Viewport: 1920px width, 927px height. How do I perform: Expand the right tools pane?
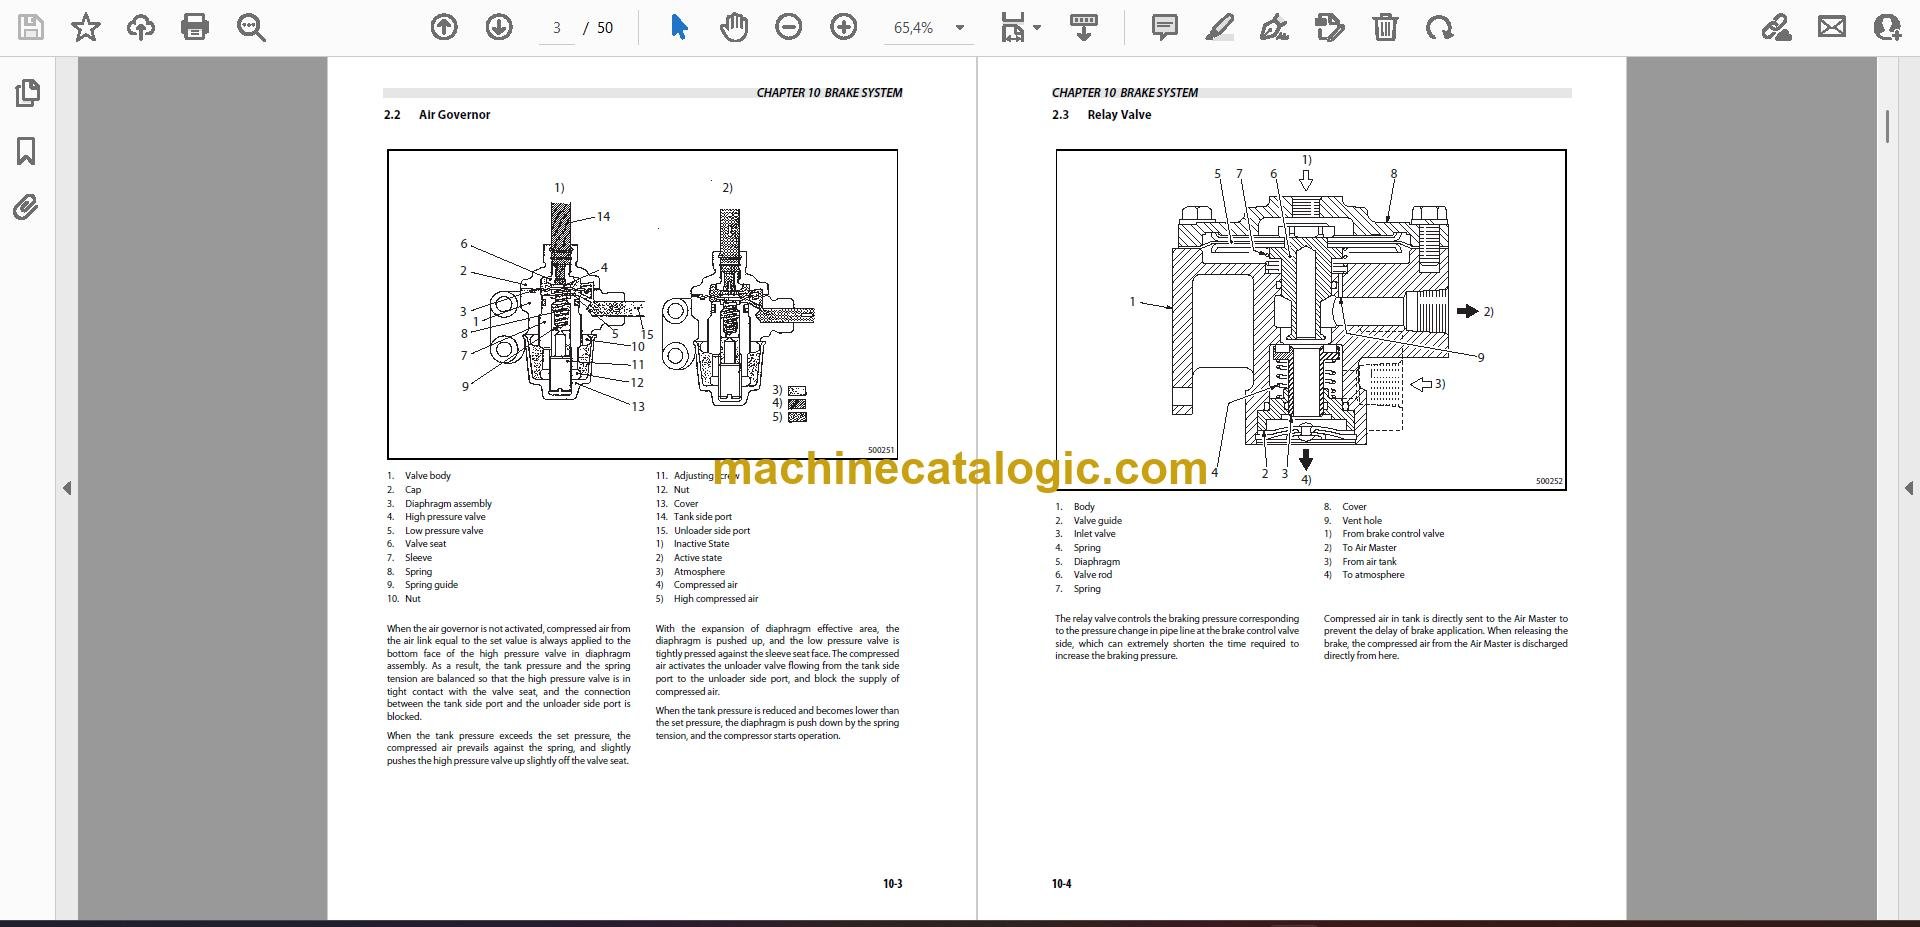coord(1908,489)
